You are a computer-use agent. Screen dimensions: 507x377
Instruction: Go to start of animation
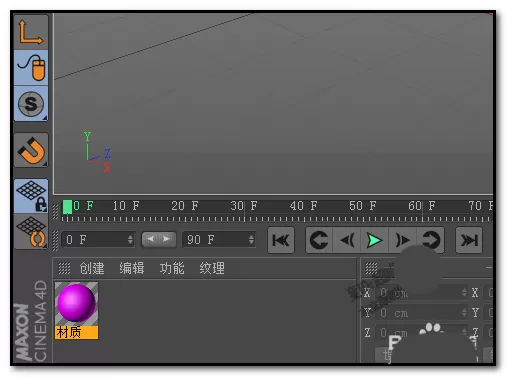(x=281, y=240)
